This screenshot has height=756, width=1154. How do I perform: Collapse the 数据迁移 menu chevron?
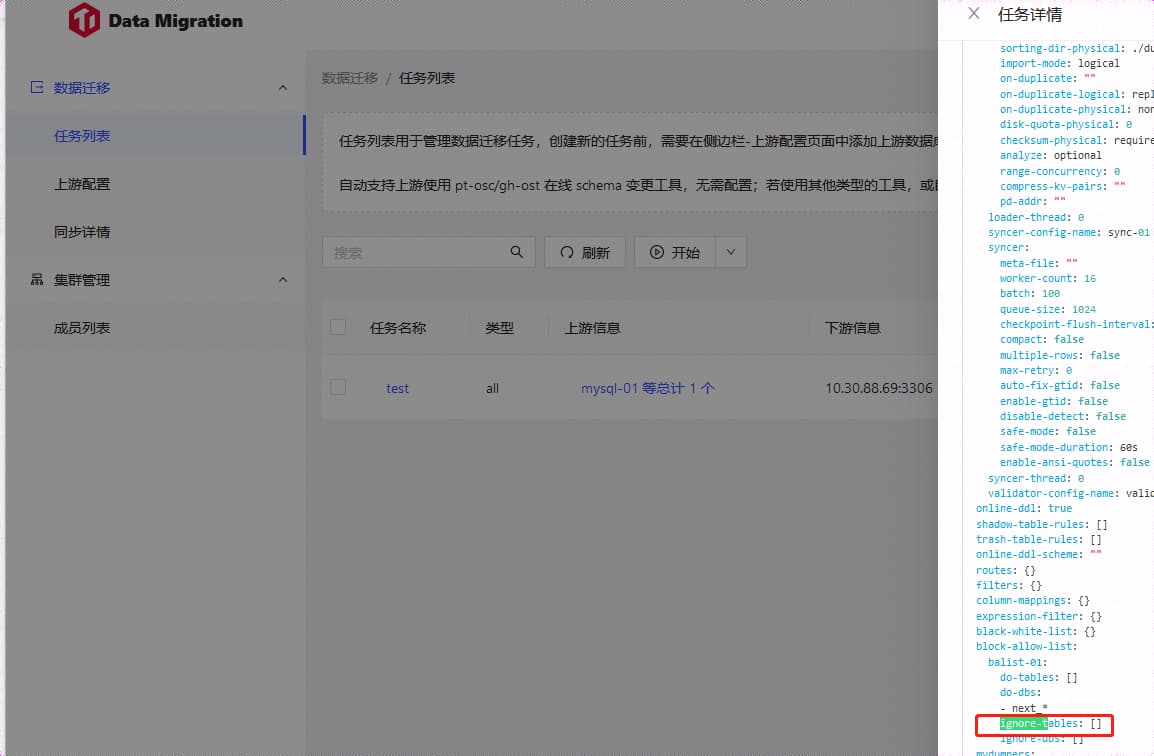pyautogui.click(x=283, y=88)
